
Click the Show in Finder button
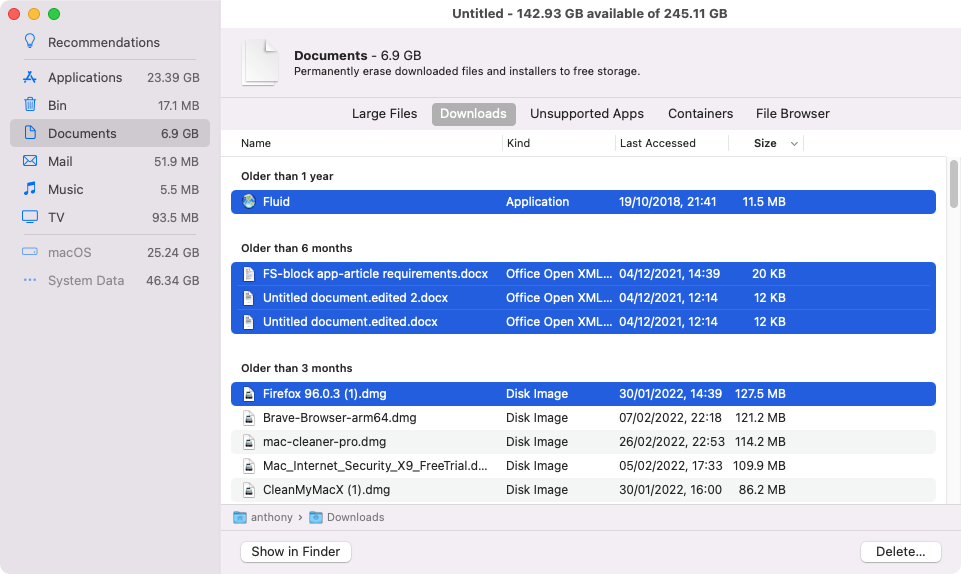[x=295, y=551]
